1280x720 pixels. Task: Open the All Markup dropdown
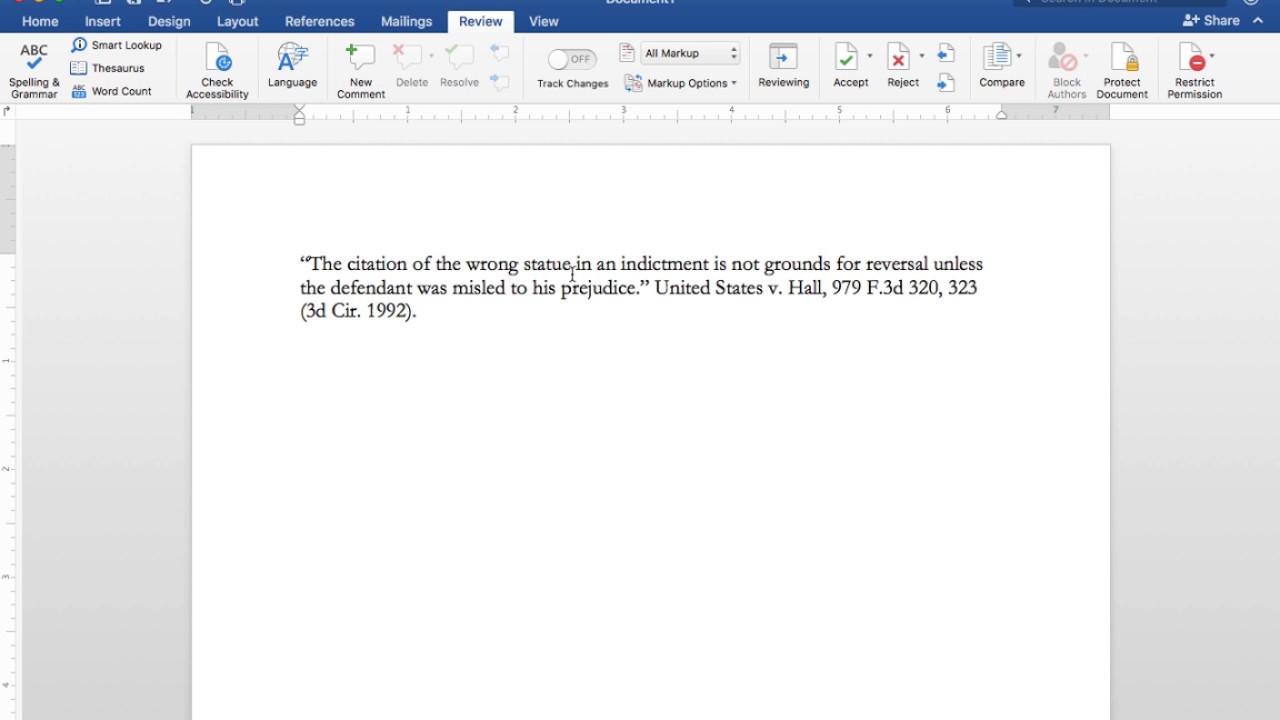(691, 53)
